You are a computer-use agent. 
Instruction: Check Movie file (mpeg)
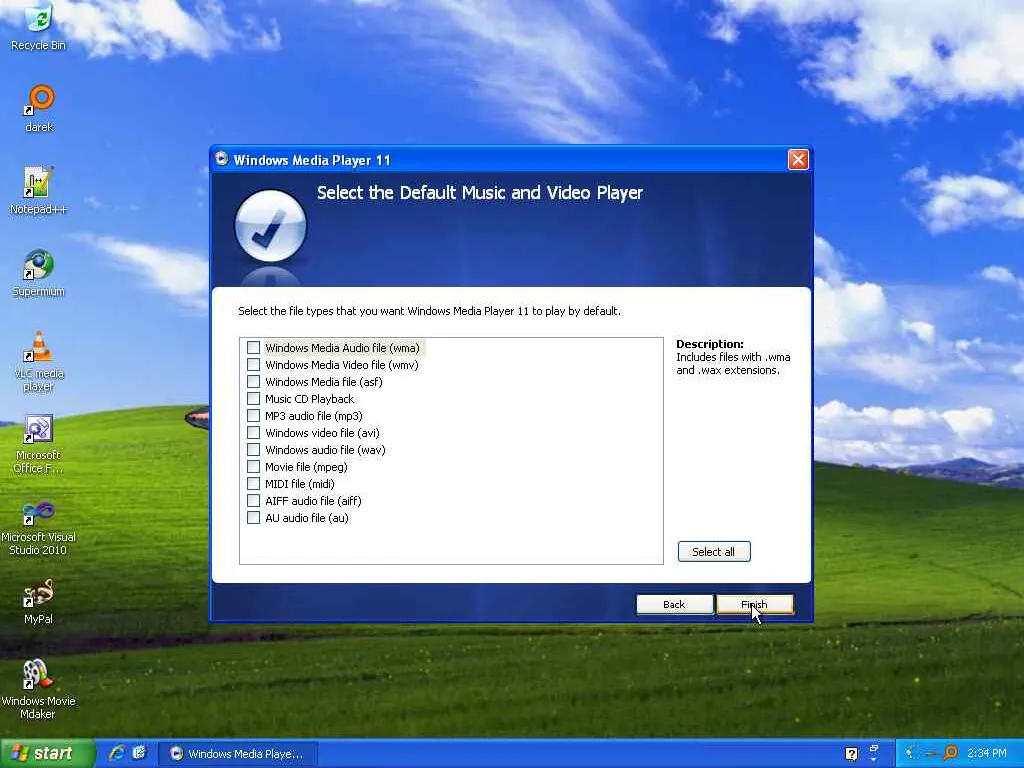[253, 466]
